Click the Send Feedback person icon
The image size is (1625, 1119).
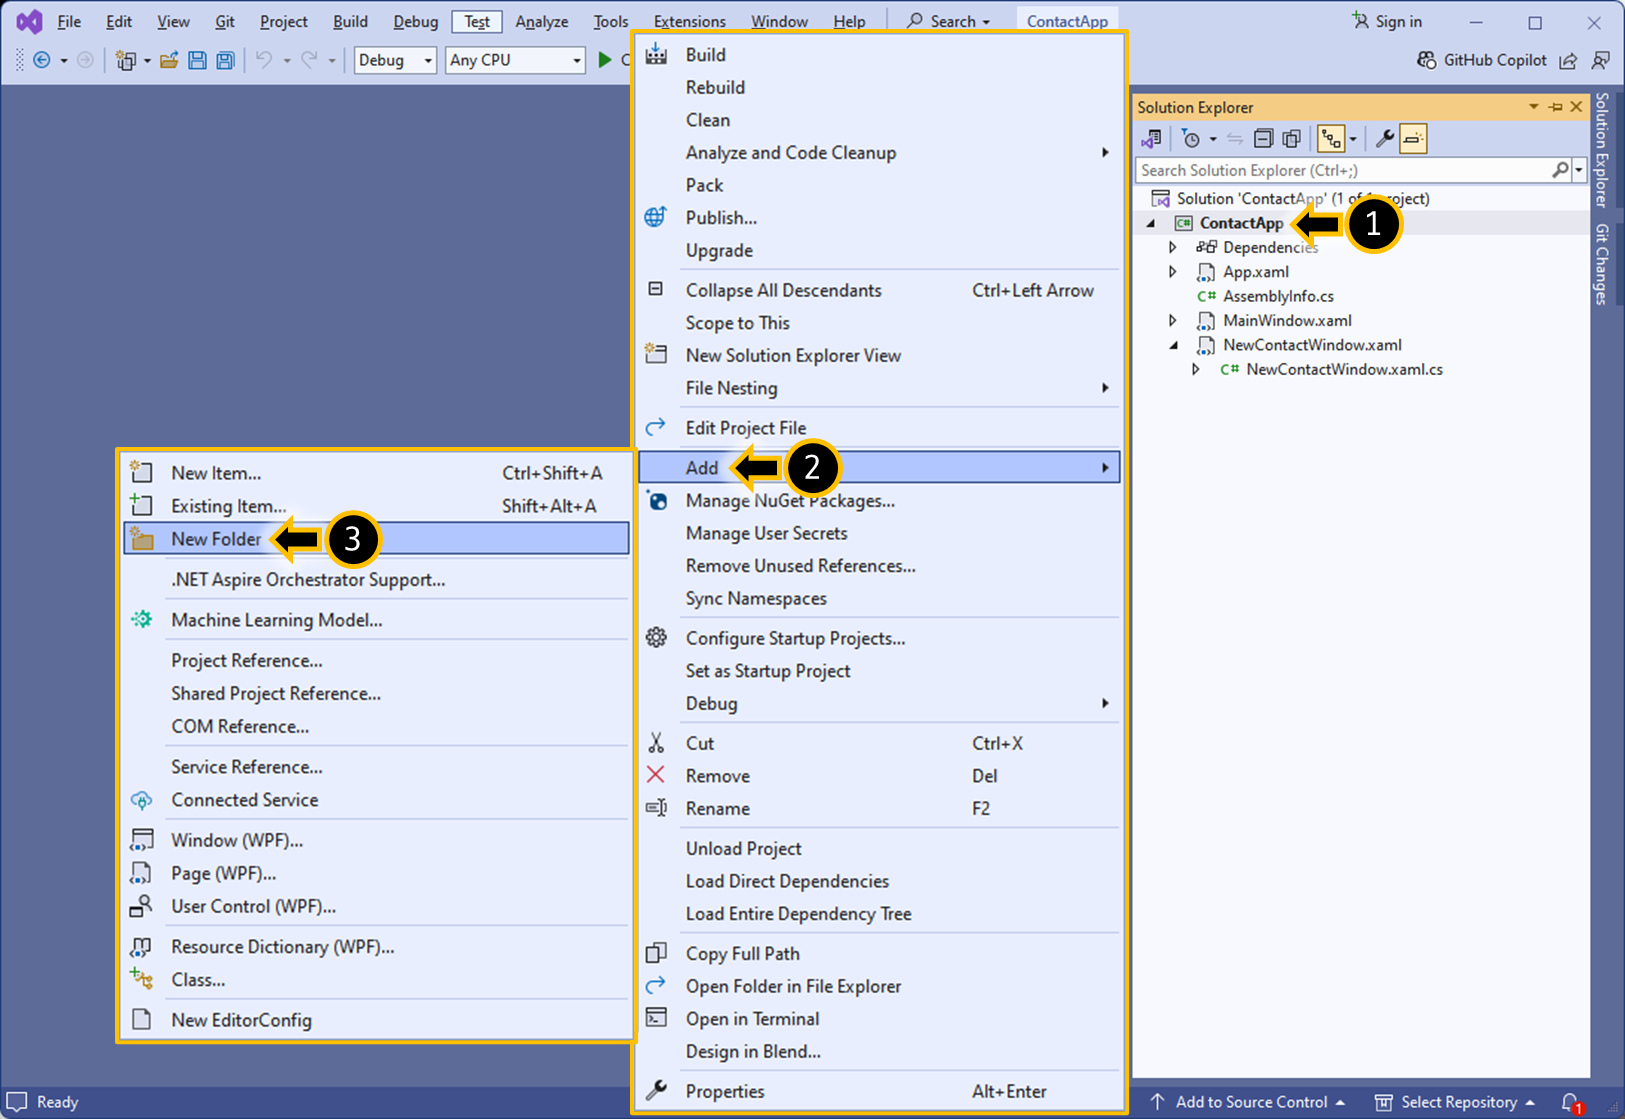point(1601,61)
